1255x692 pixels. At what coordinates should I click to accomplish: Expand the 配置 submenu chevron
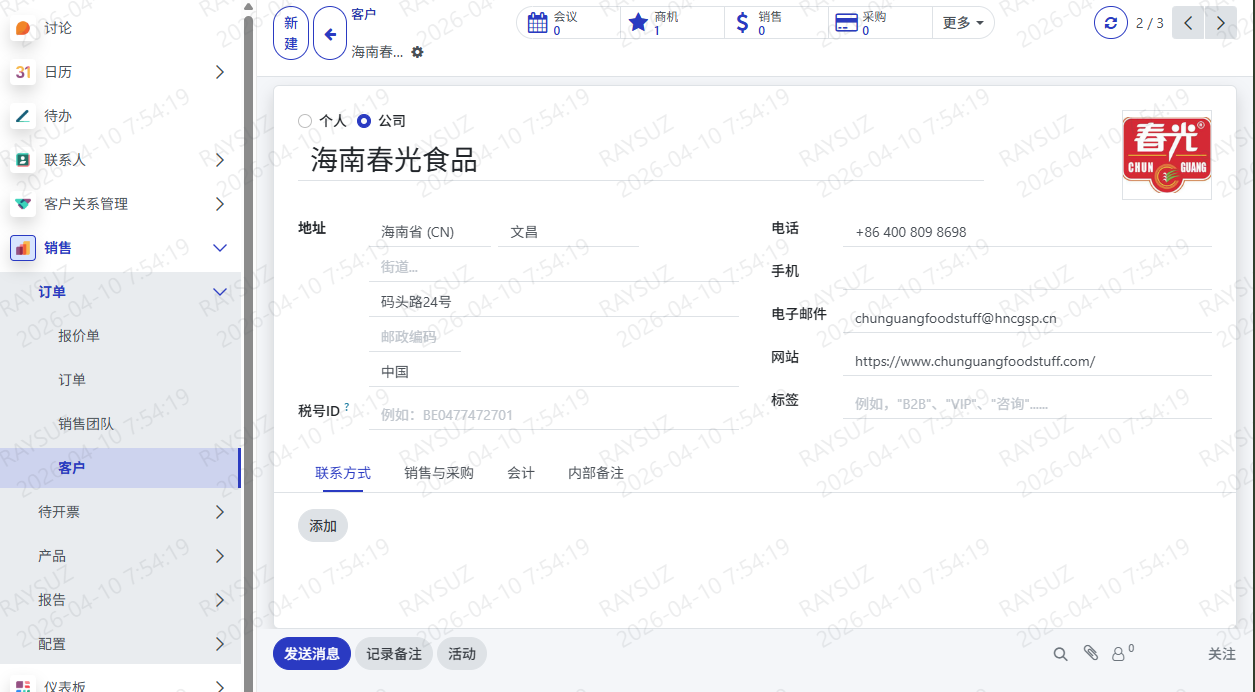[x=220, y=644]
